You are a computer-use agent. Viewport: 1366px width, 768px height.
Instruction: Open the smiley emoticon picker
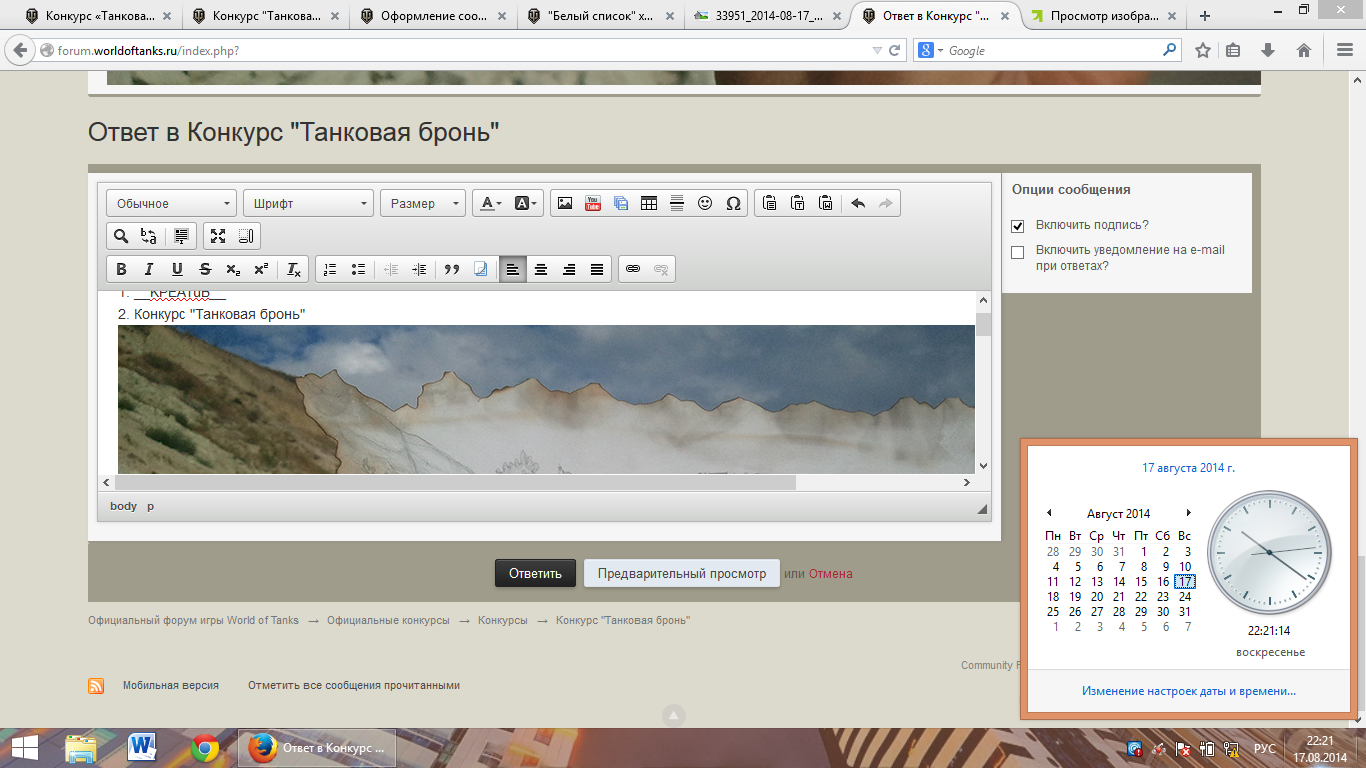(705, 203)
